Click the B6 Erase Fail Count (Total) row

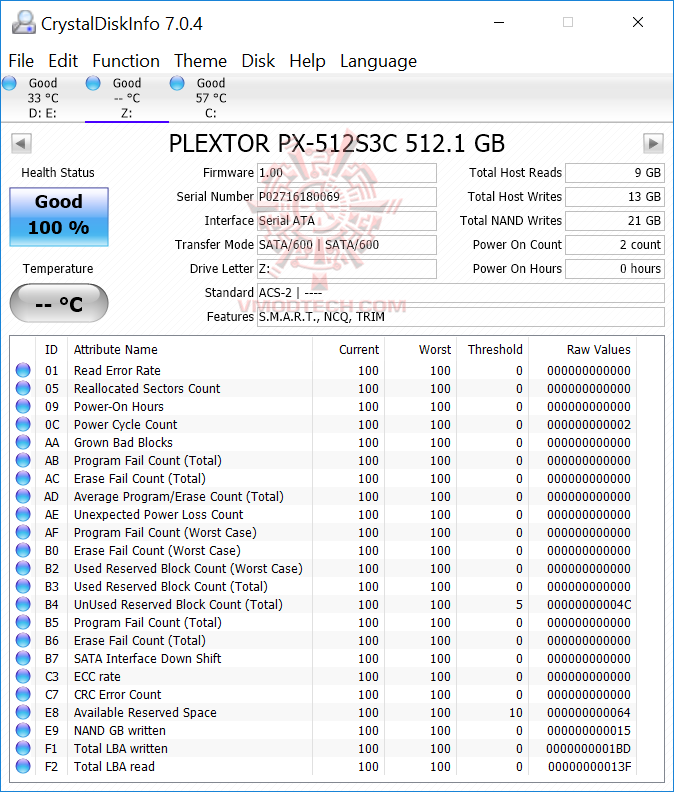coord(323,640)
